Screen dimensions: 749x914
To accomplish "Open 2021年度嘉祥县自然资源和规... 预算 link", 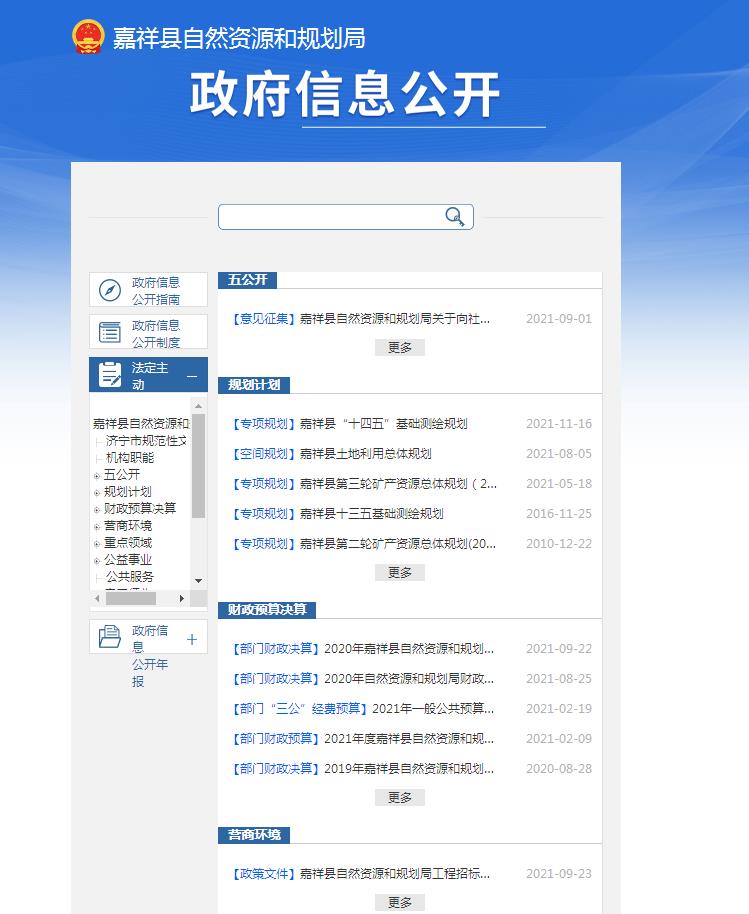I will [x=409, y=739].
